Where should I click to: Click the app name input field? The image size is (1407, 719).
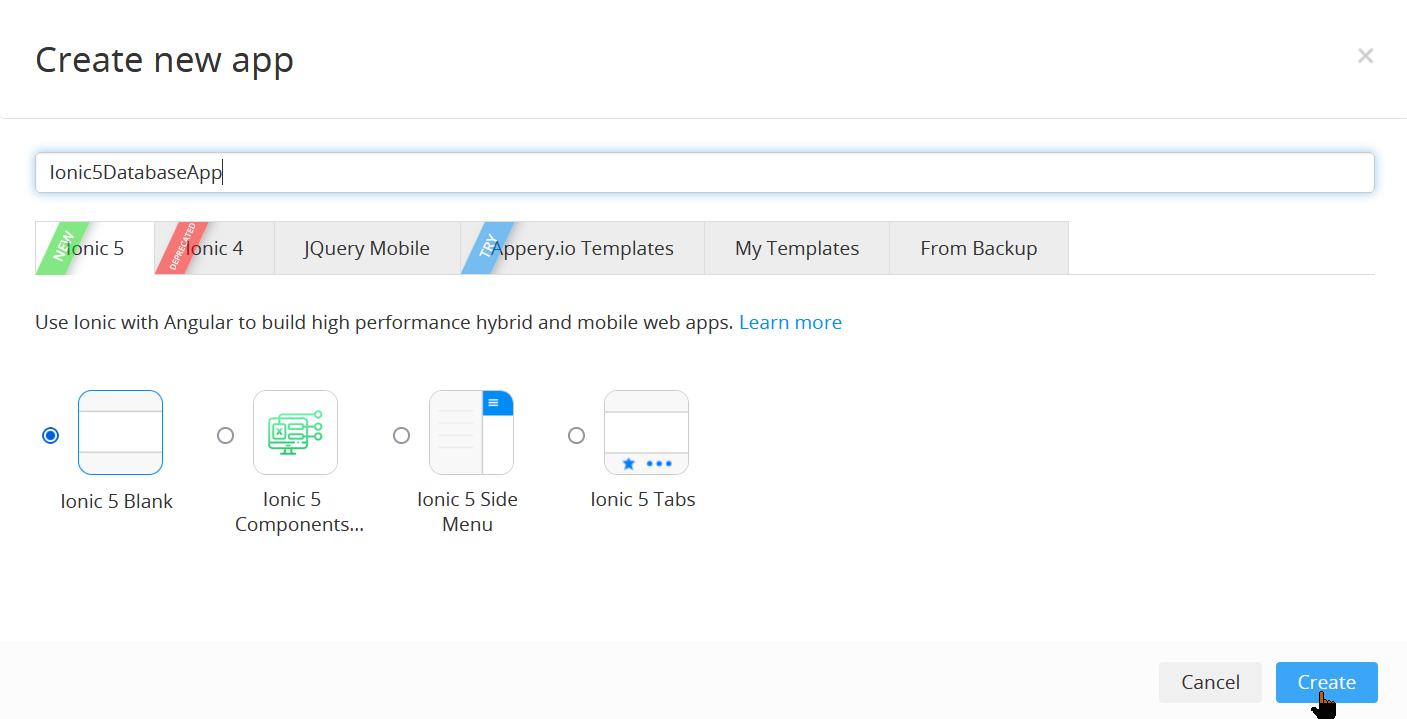point(705,172)
